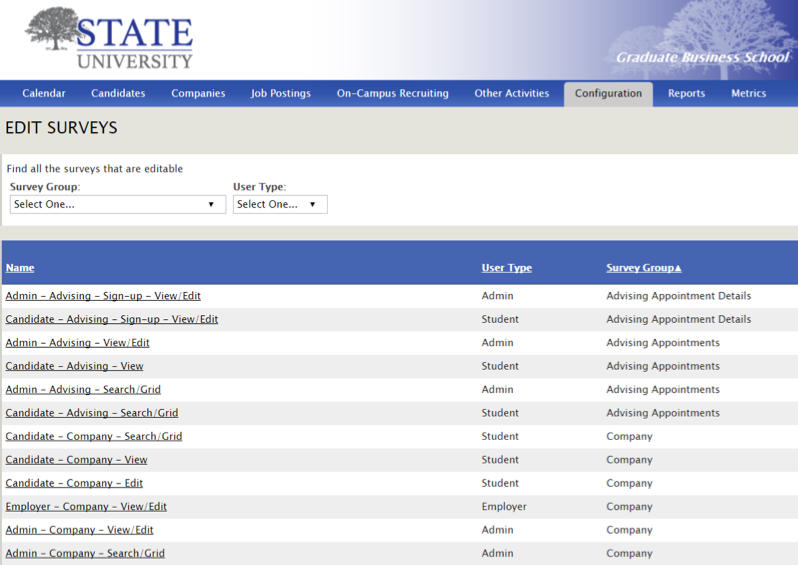
Task: Sort by Survey Group column header
Action: tap(643, 268)
